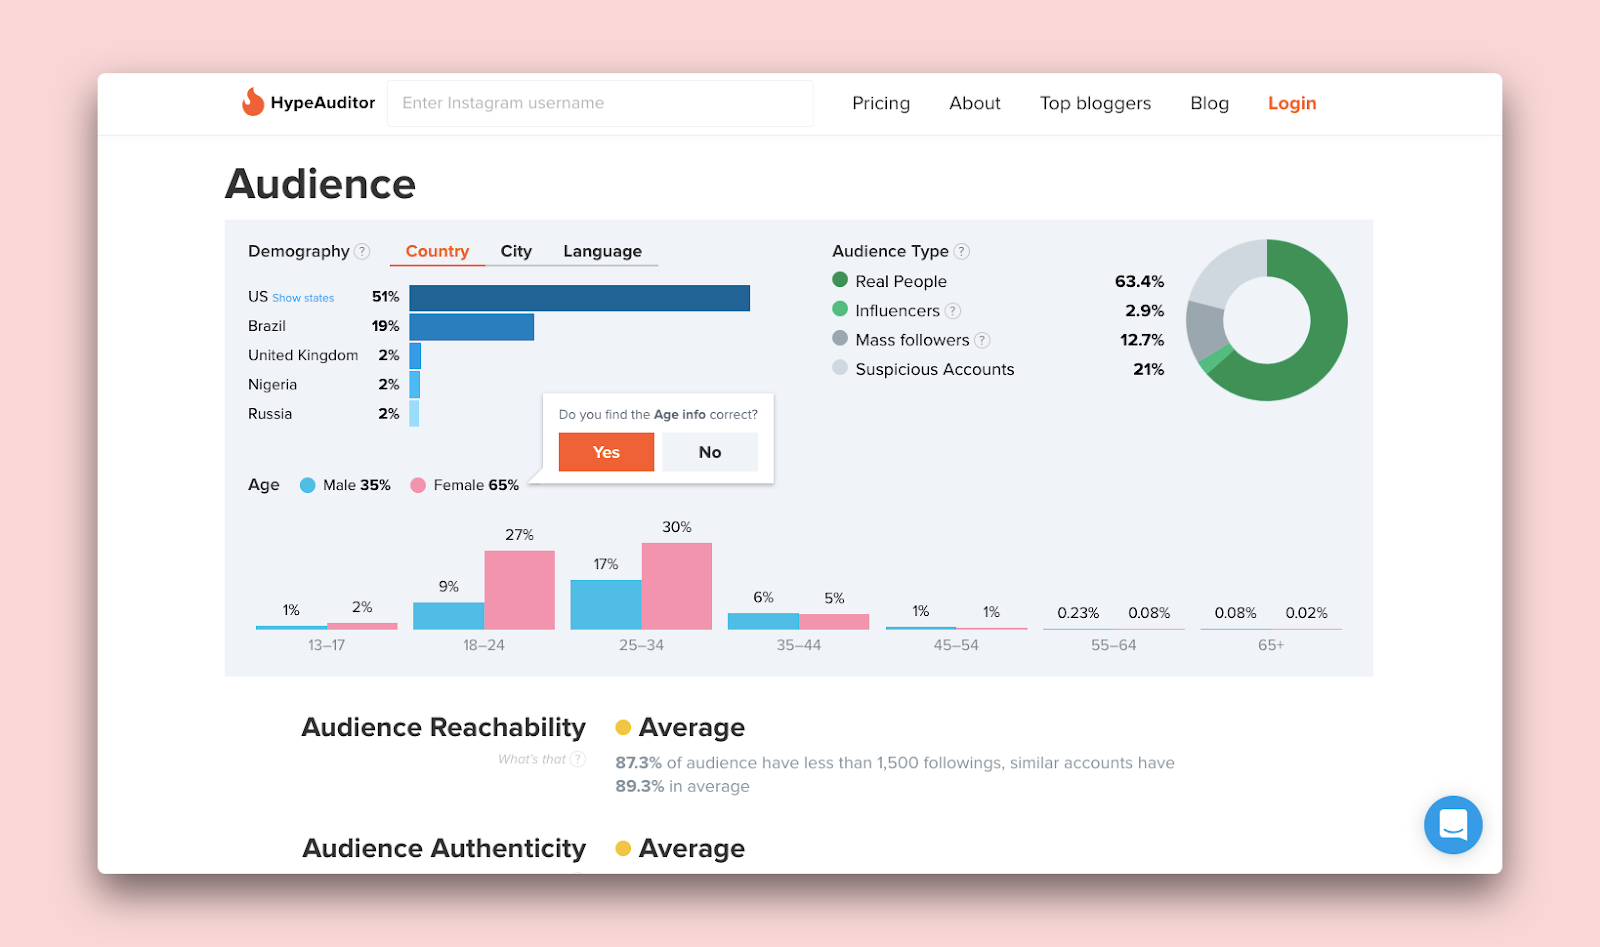
Task: Open the Blog page
Action: pos(1209,103)
